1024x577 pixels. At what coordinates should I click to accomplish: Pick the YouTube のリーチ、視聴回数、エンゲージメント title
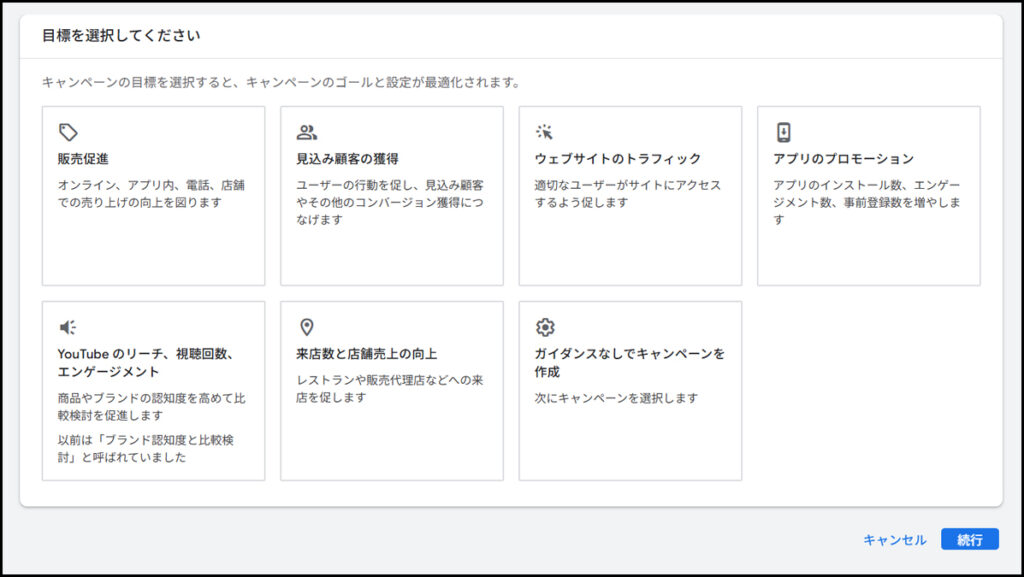click(x=146, y=362)
